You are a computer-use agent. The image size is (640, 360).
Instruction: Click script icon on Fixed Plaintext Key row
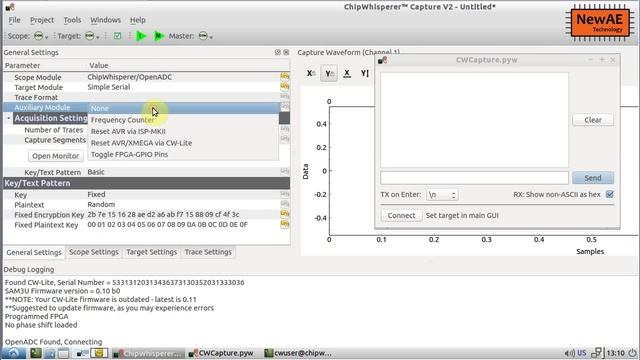284,224
